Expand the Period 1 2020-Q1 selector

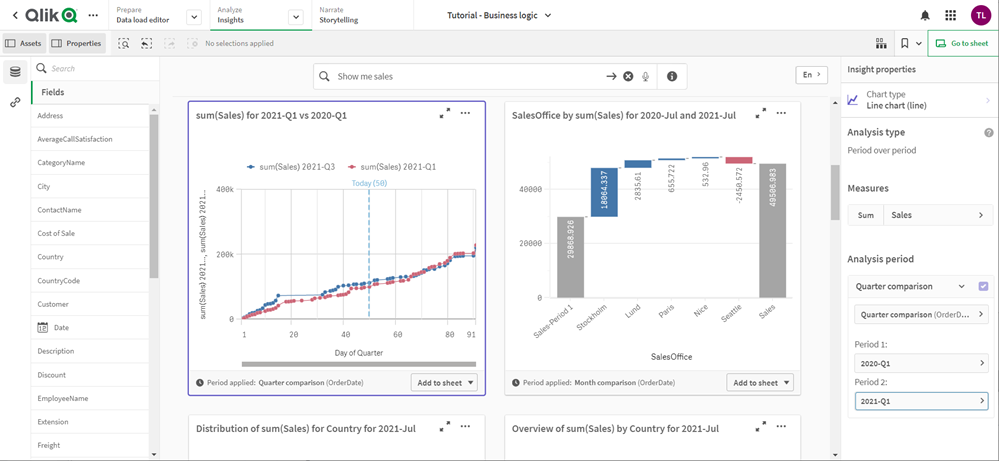[921, 363]
